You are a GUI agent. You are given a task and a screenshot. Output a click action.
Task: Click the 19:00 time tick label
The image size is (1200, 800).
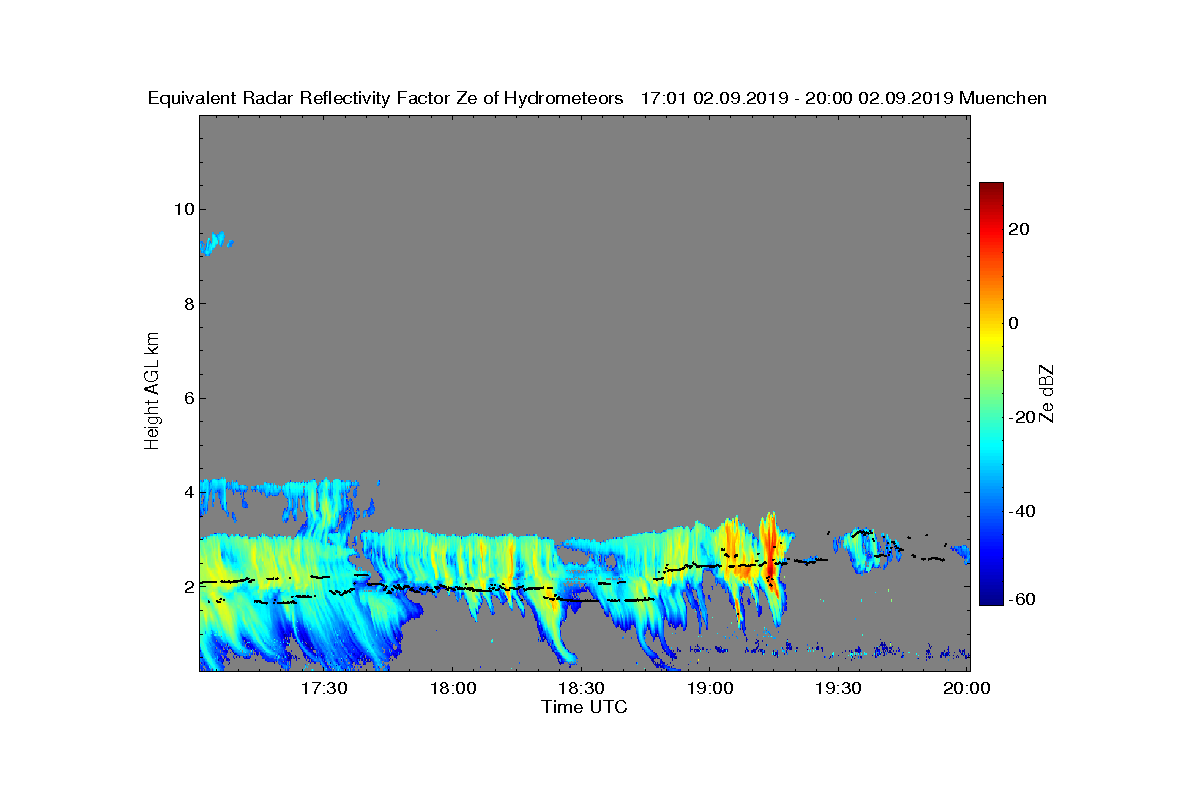(710, 689)
